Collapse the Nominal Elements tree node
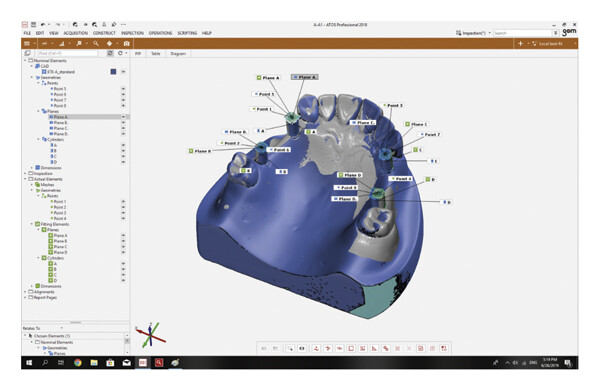This screenshot has width=600, height=391. tap(25, 60)
